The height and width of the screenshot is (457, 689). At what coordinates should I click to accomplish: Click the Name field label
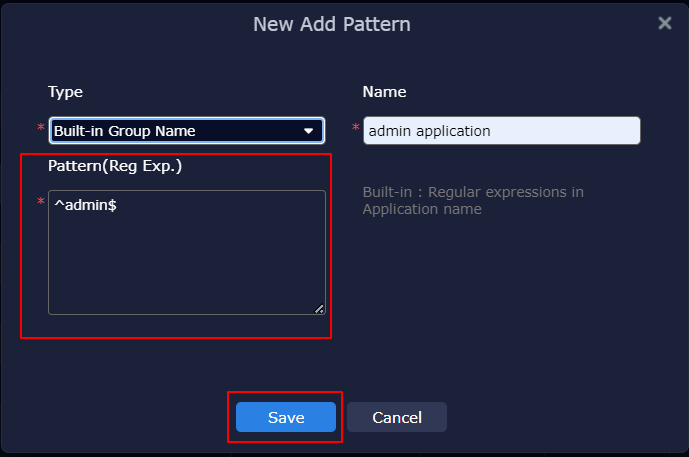click(384, 92)
